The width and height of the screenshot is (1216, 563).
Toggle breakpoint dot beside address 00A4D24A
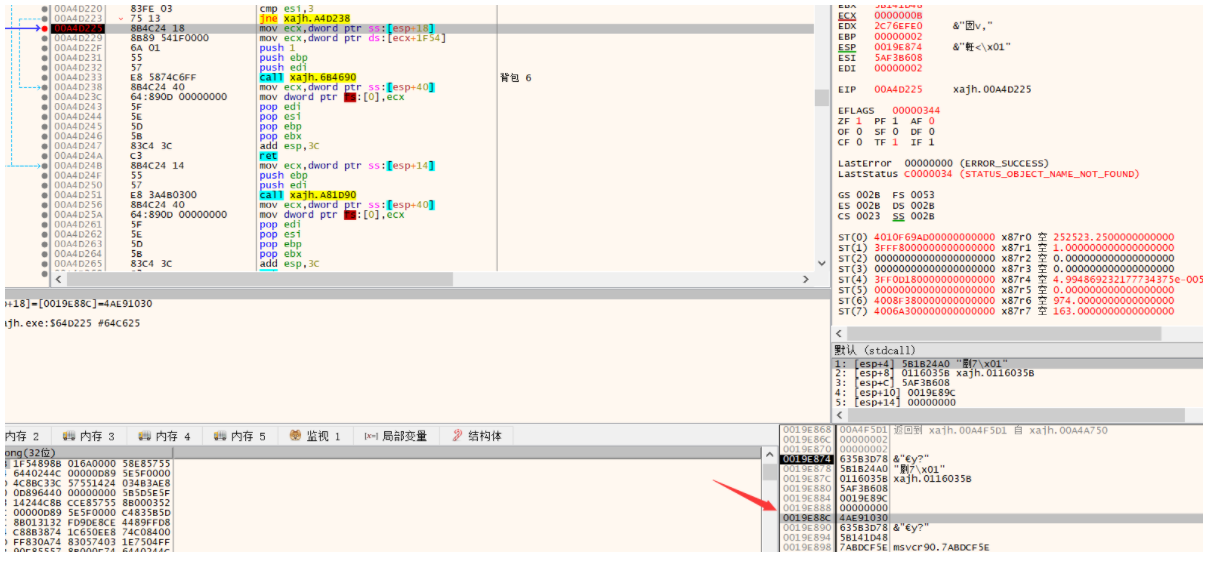point(45,155)
